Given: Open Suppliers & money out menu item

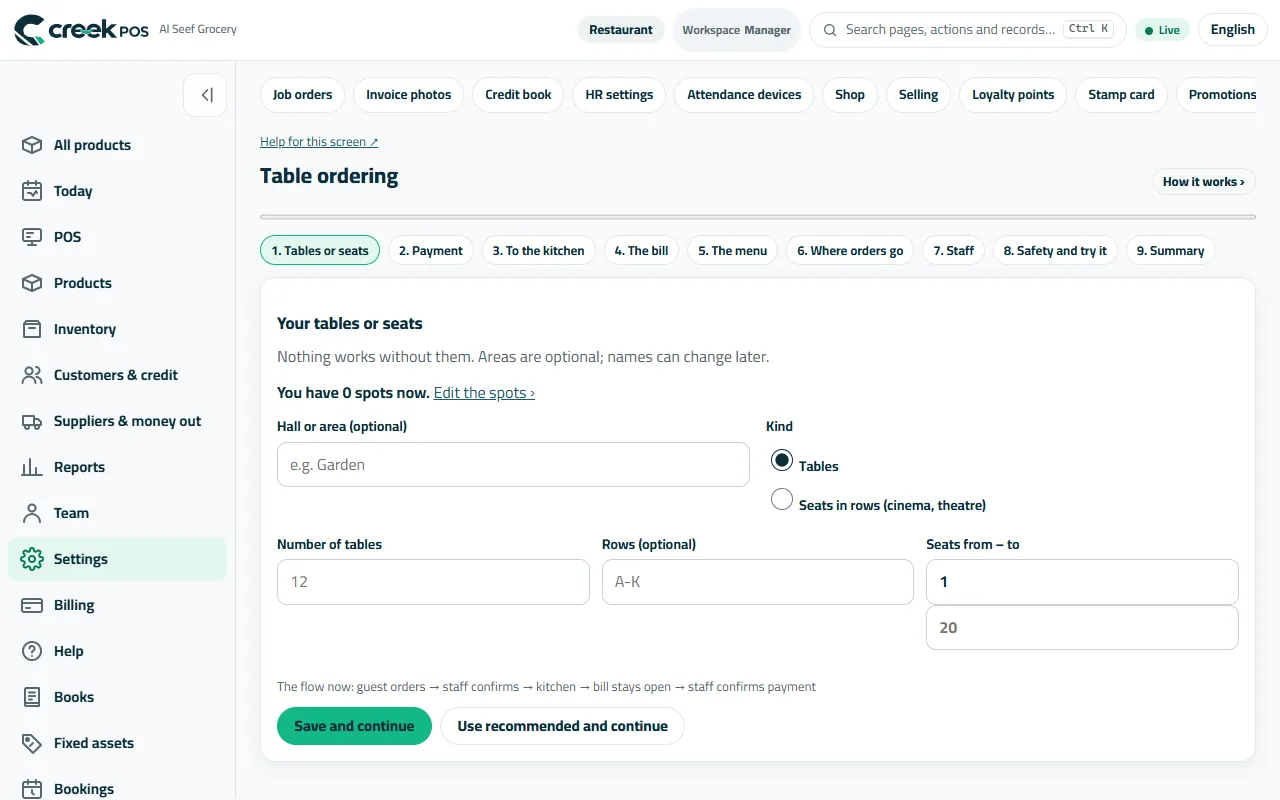Looking at the screenshot, I should pyautogui.click(x=118, y=421).
